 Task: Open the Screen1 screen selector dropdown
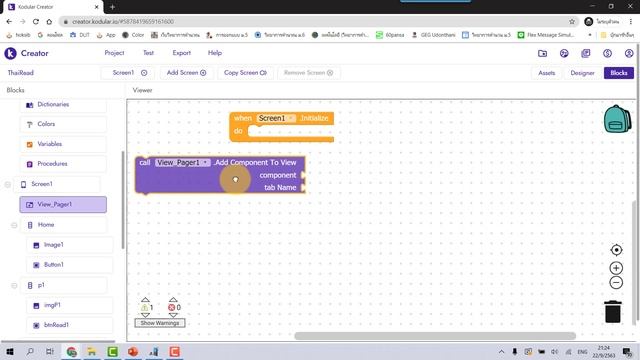click(129, 73)
